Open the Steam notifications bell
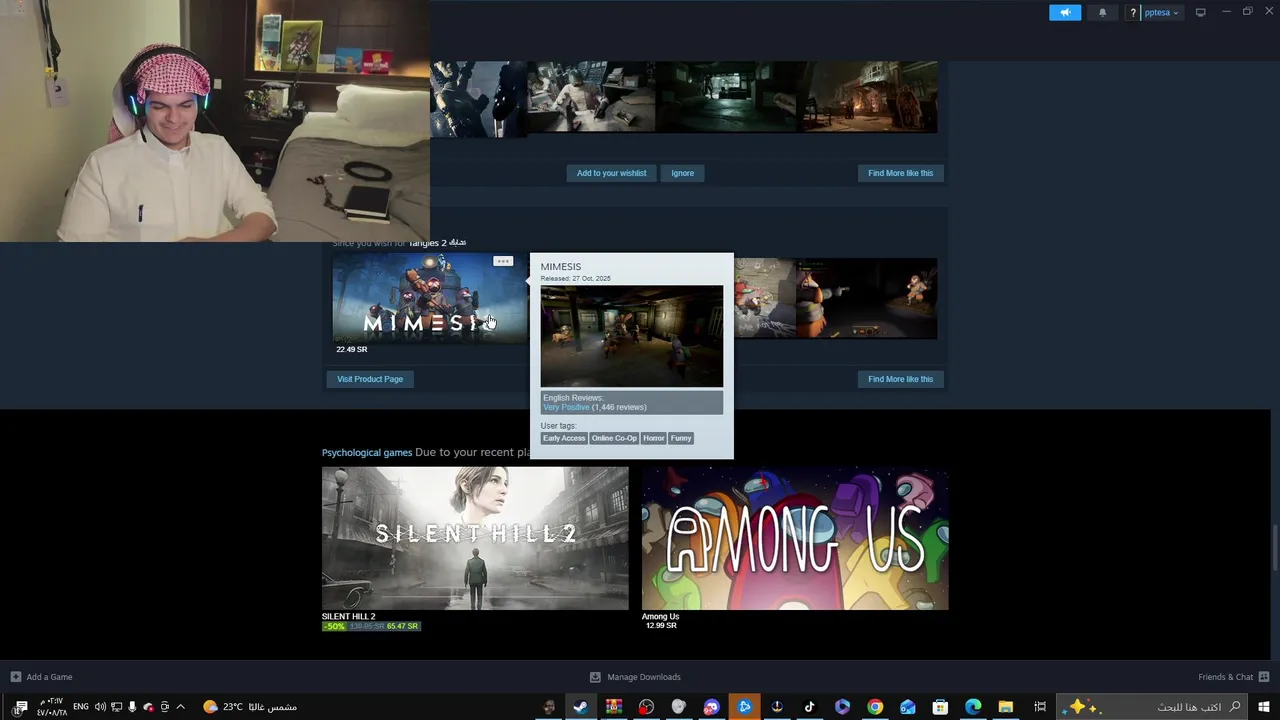 [1103, 12]
